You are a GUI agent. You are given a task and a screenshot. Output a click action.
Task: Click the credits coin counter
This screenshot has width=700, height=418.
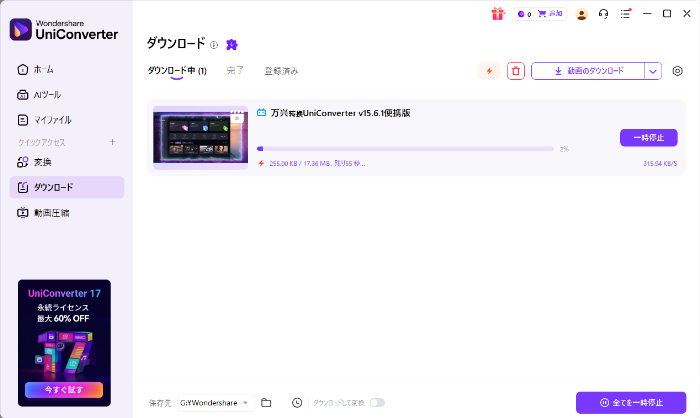pos(524,14)
